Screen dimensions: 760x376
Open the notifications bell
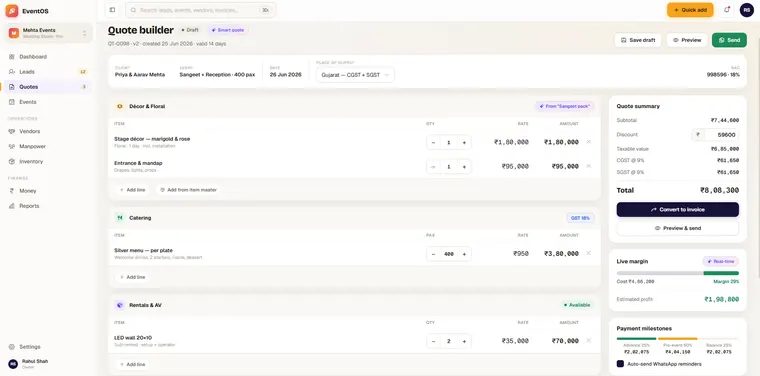point(727,10)
